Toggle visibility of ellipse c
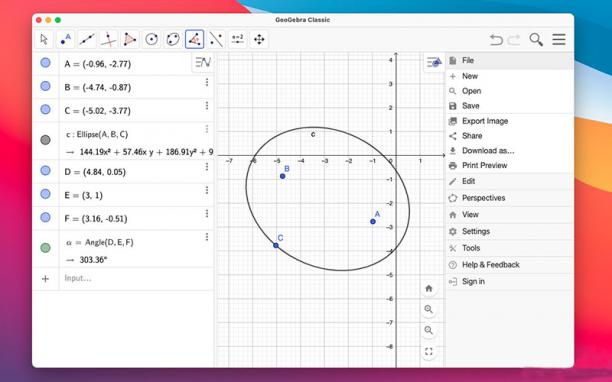The width and height of the screenshot is (612, 382). (45, 140)
